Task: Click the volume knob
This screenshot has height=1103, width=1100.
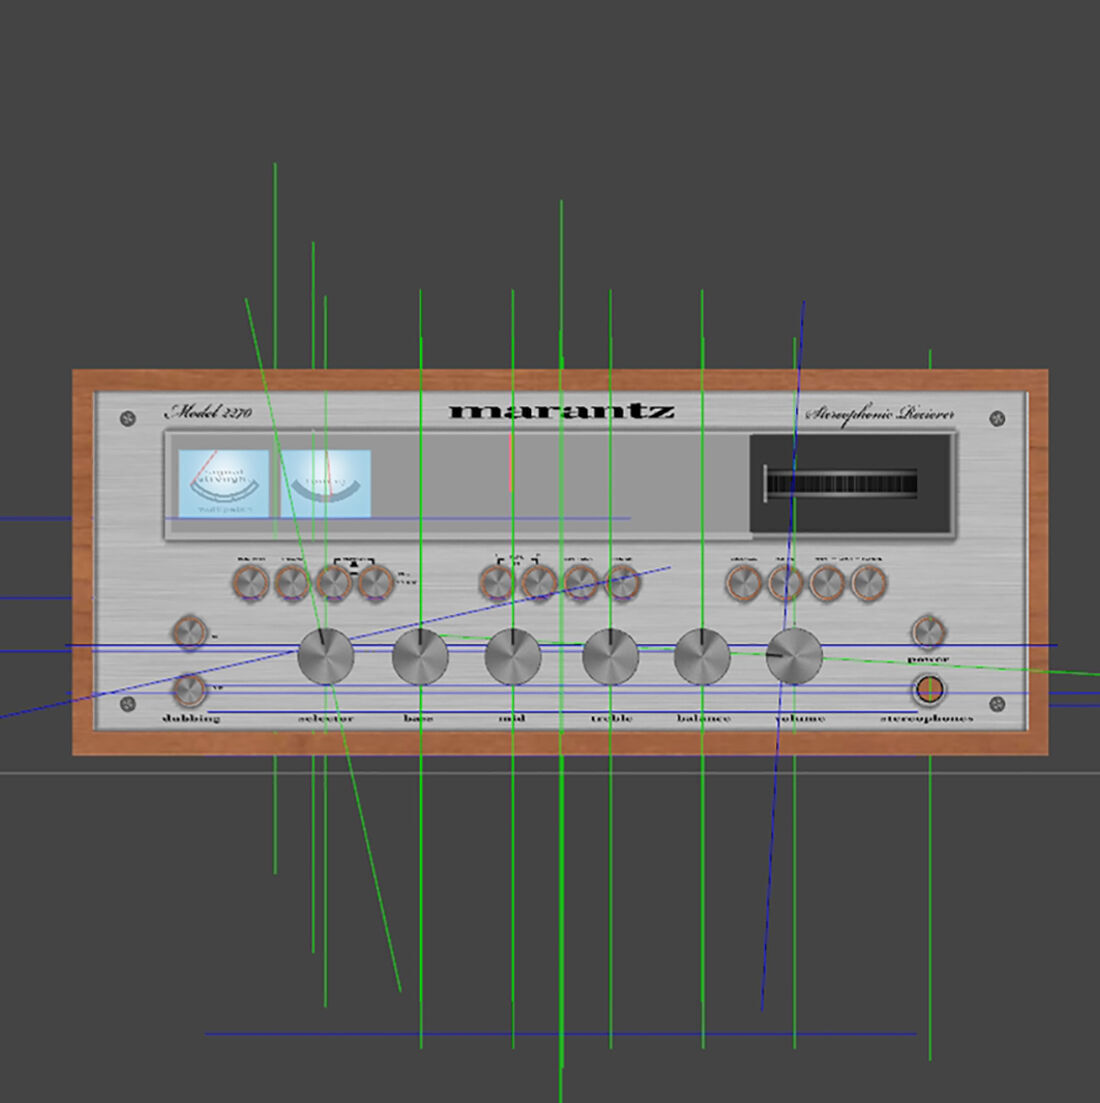Action: coord(794,656)
